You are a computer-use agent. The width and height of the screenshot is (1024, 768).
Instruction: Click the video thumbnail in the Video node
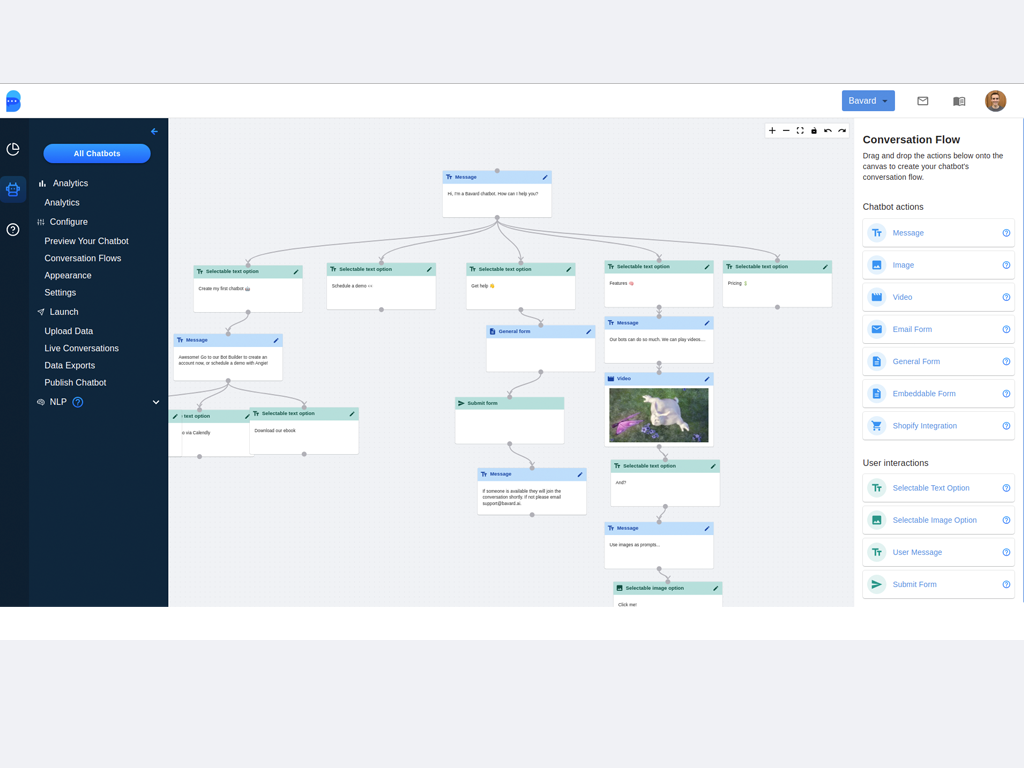pos(659,414)
